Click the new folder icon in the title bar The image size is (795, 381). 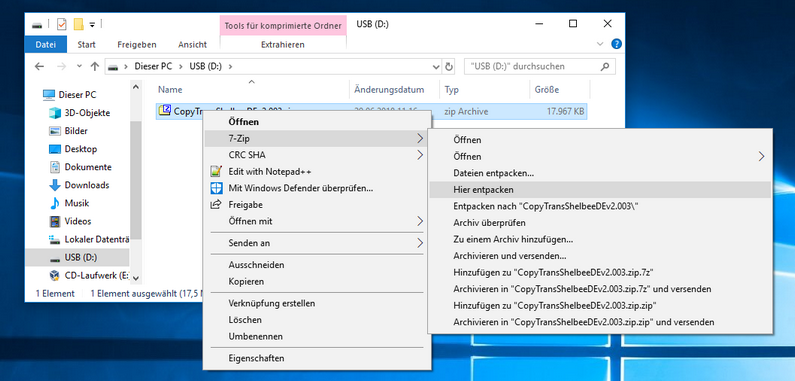click(79, 24)
